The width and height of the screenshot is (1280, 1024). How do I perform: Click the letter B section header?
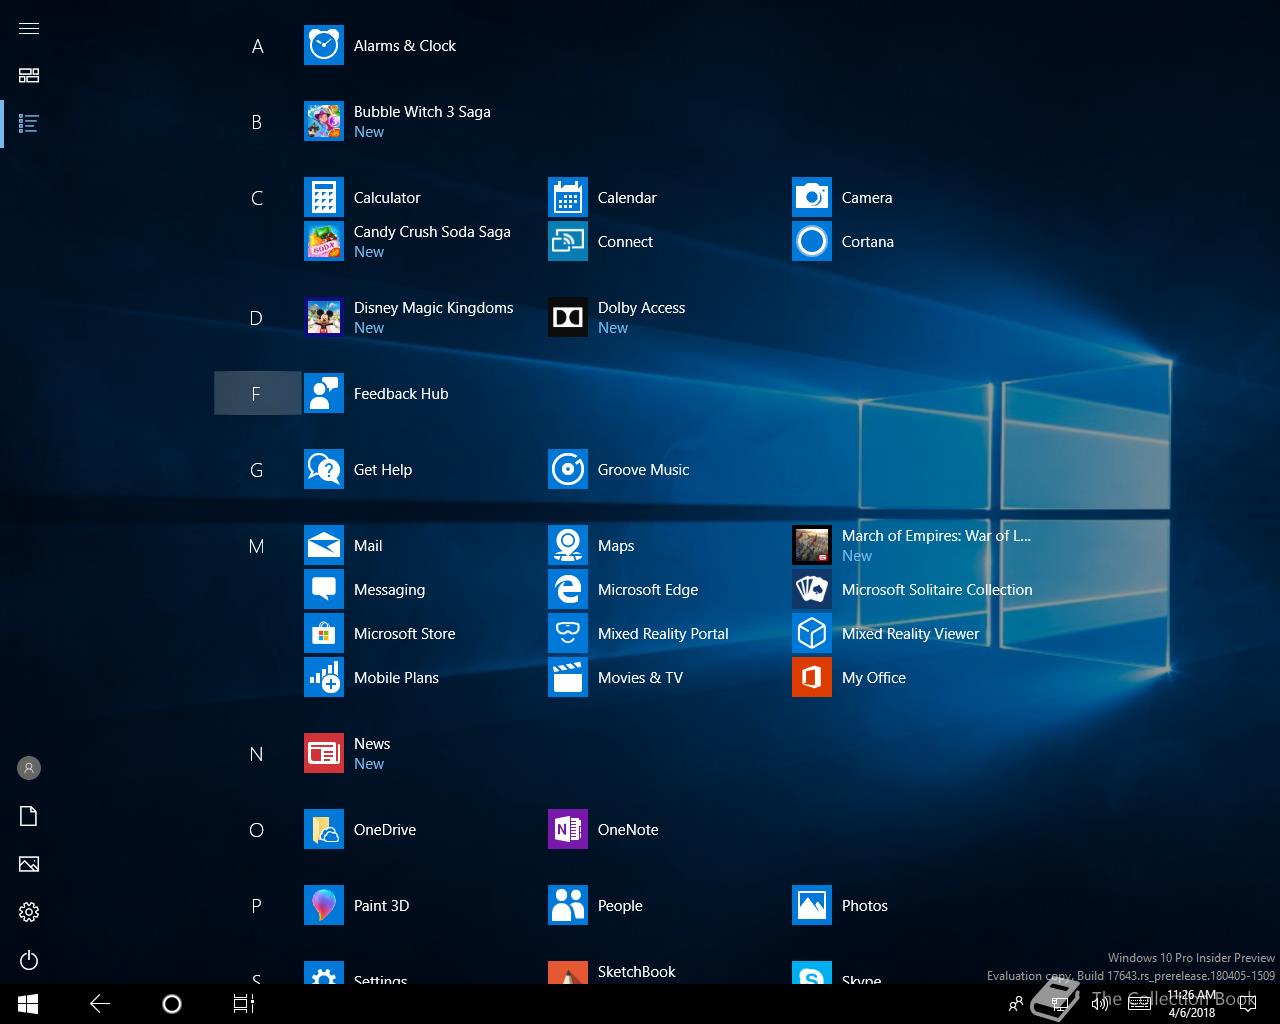click(257, 122)
